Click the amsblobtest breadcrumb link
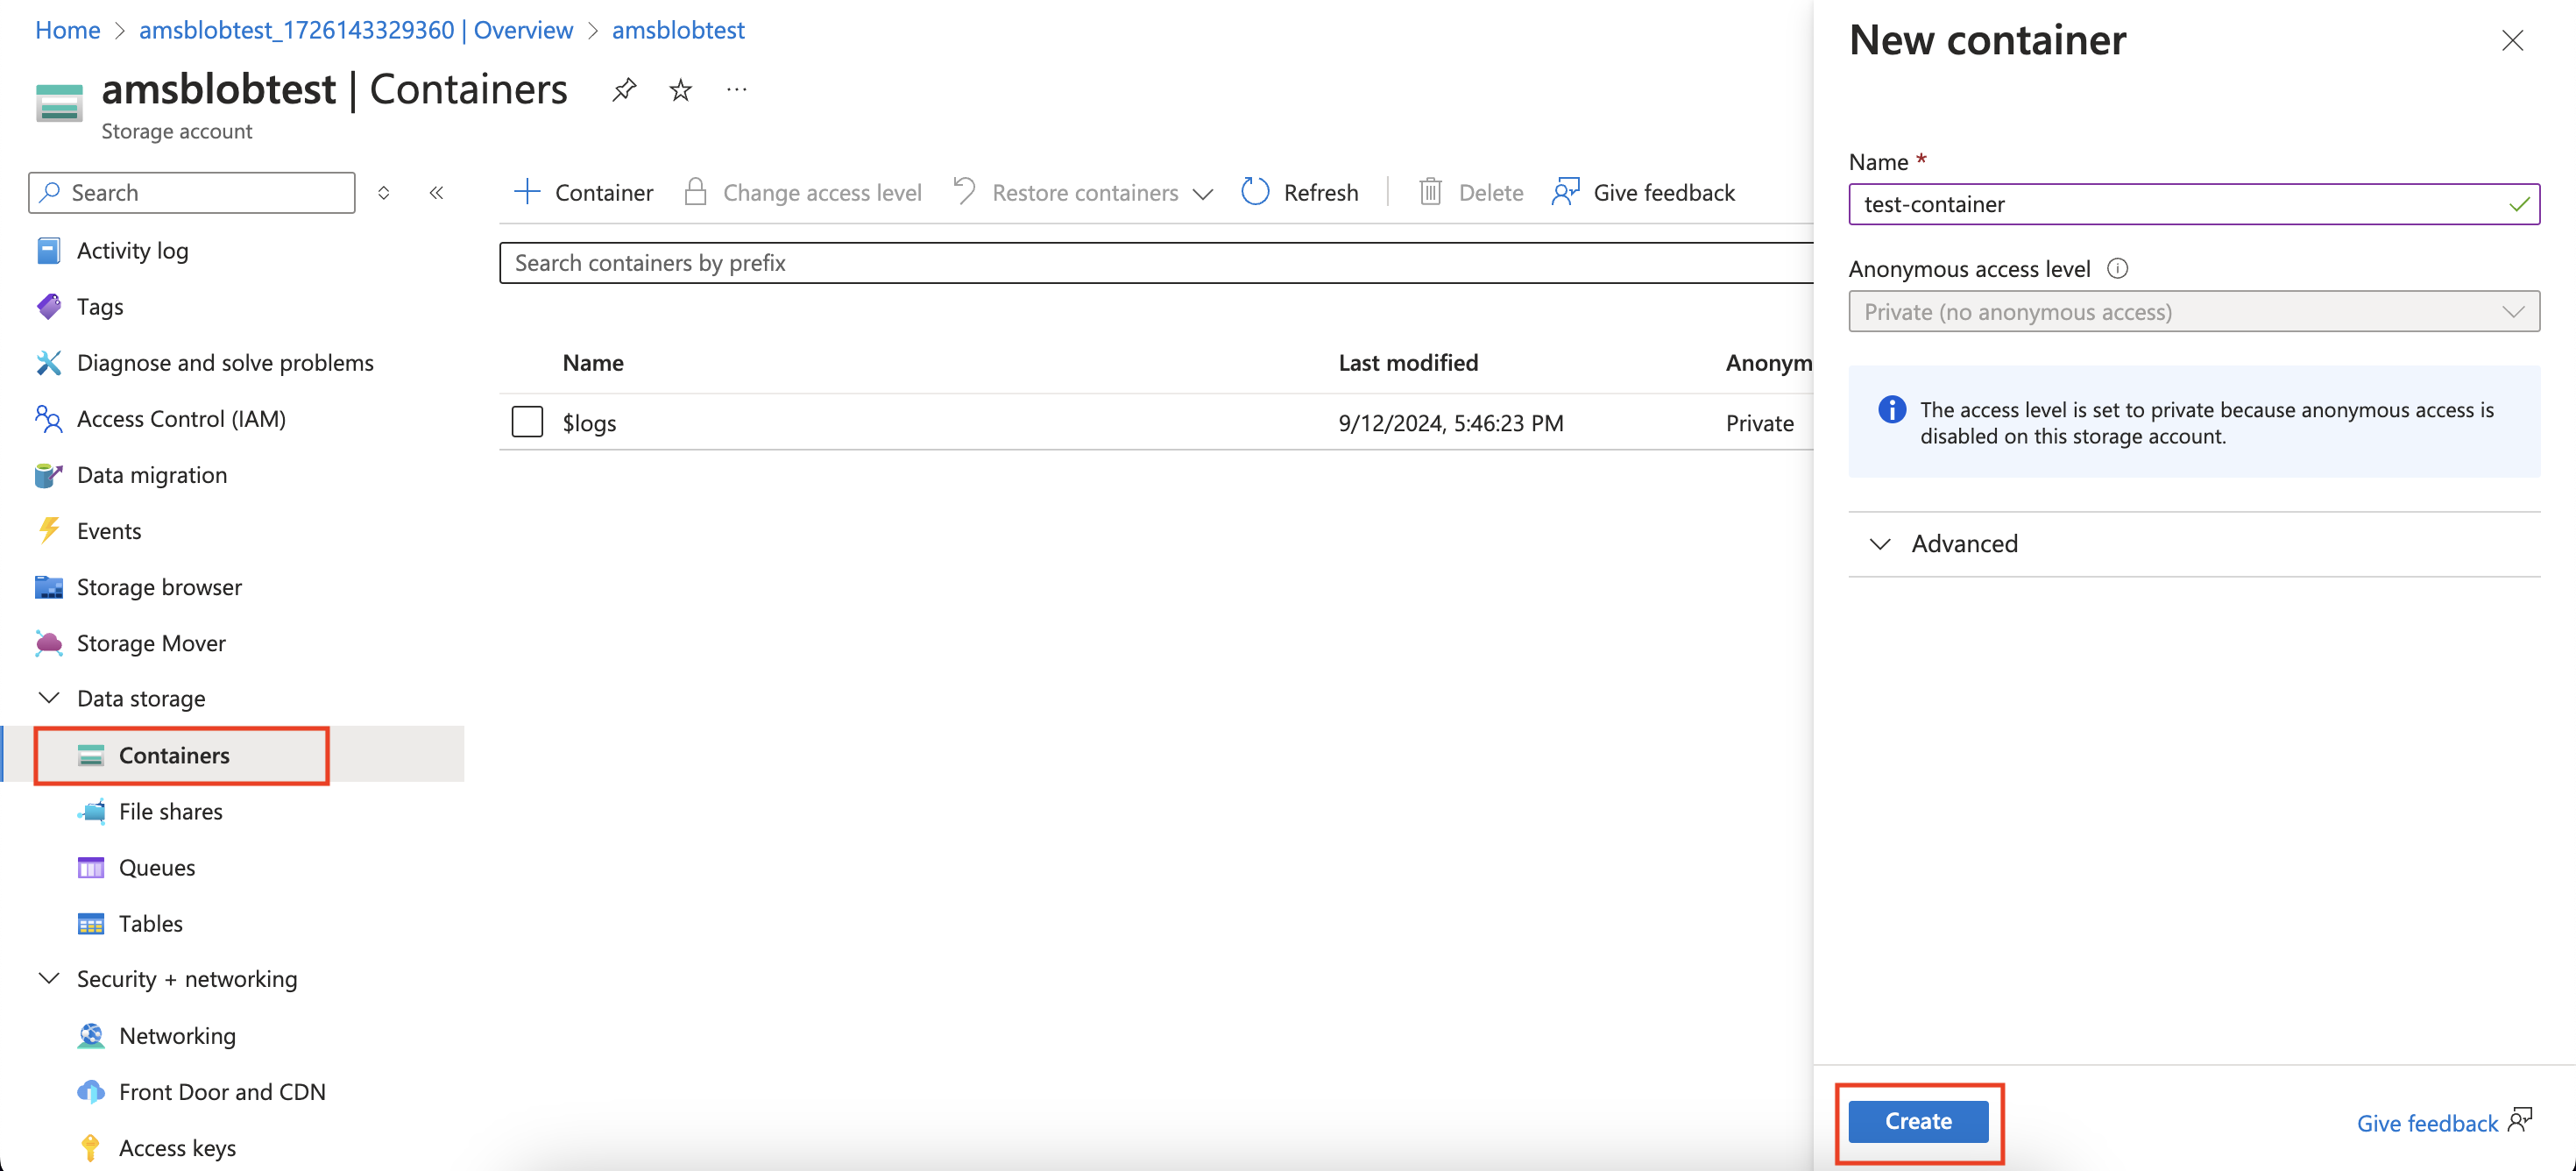This screenshot has width=2576, height=1171. click(678, 30)
